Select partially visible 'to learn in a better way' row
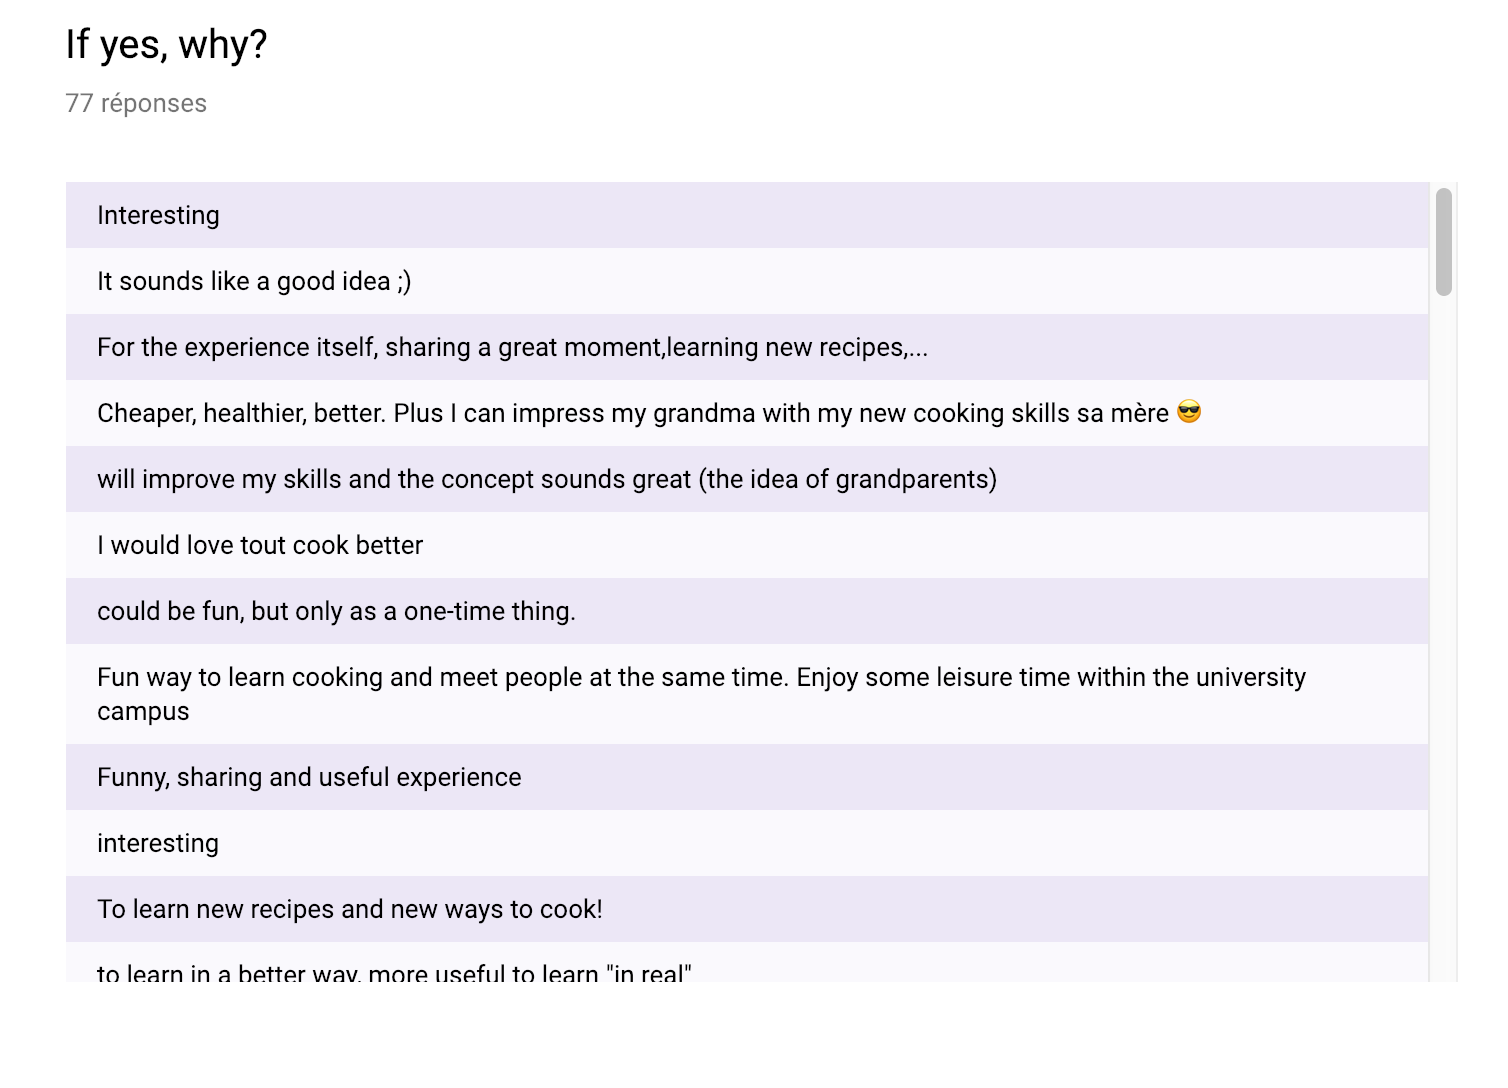Viewport: 1508px width, 1088px height. [747, 962]
